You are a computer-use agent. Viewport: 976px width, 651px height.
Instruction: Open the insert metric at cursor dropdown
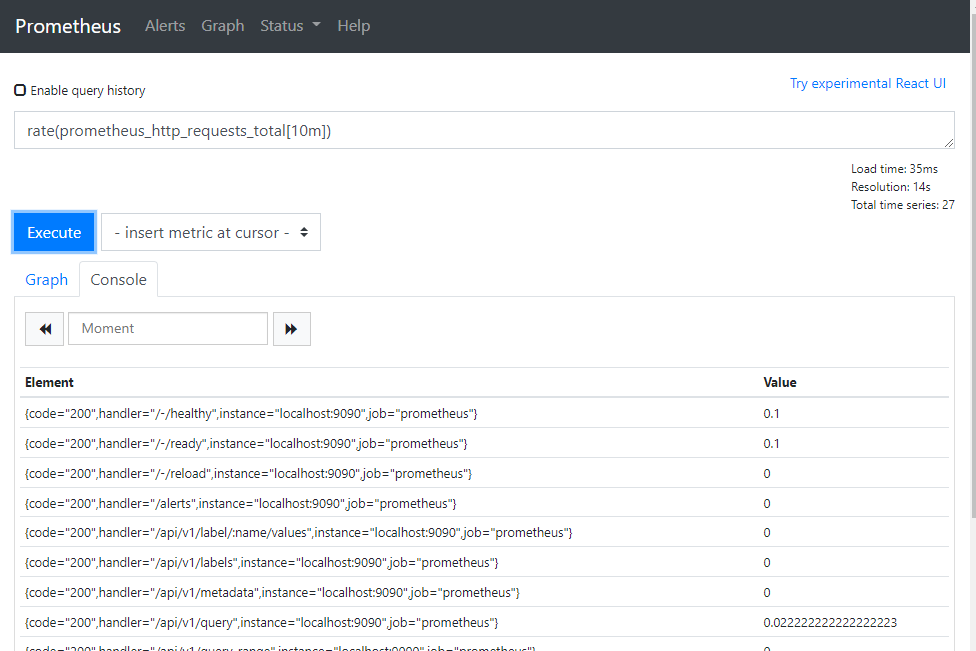click(x=211, y=232)
